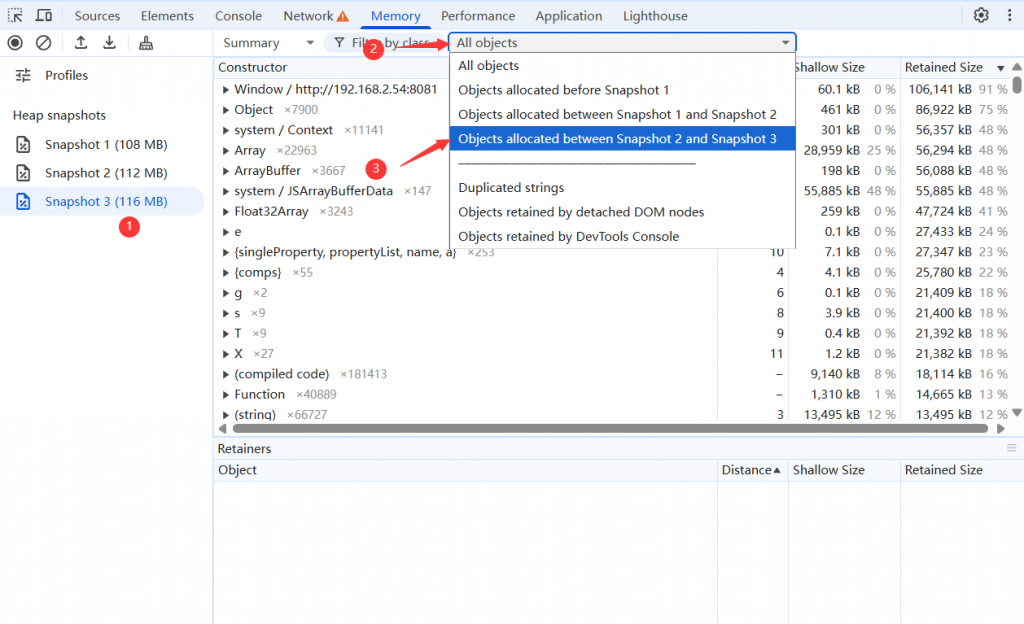This screenshot has height=624, width=1024.
Task: Switch to the Performance tab
Action: pyautogui.click(x=478, y=16)
